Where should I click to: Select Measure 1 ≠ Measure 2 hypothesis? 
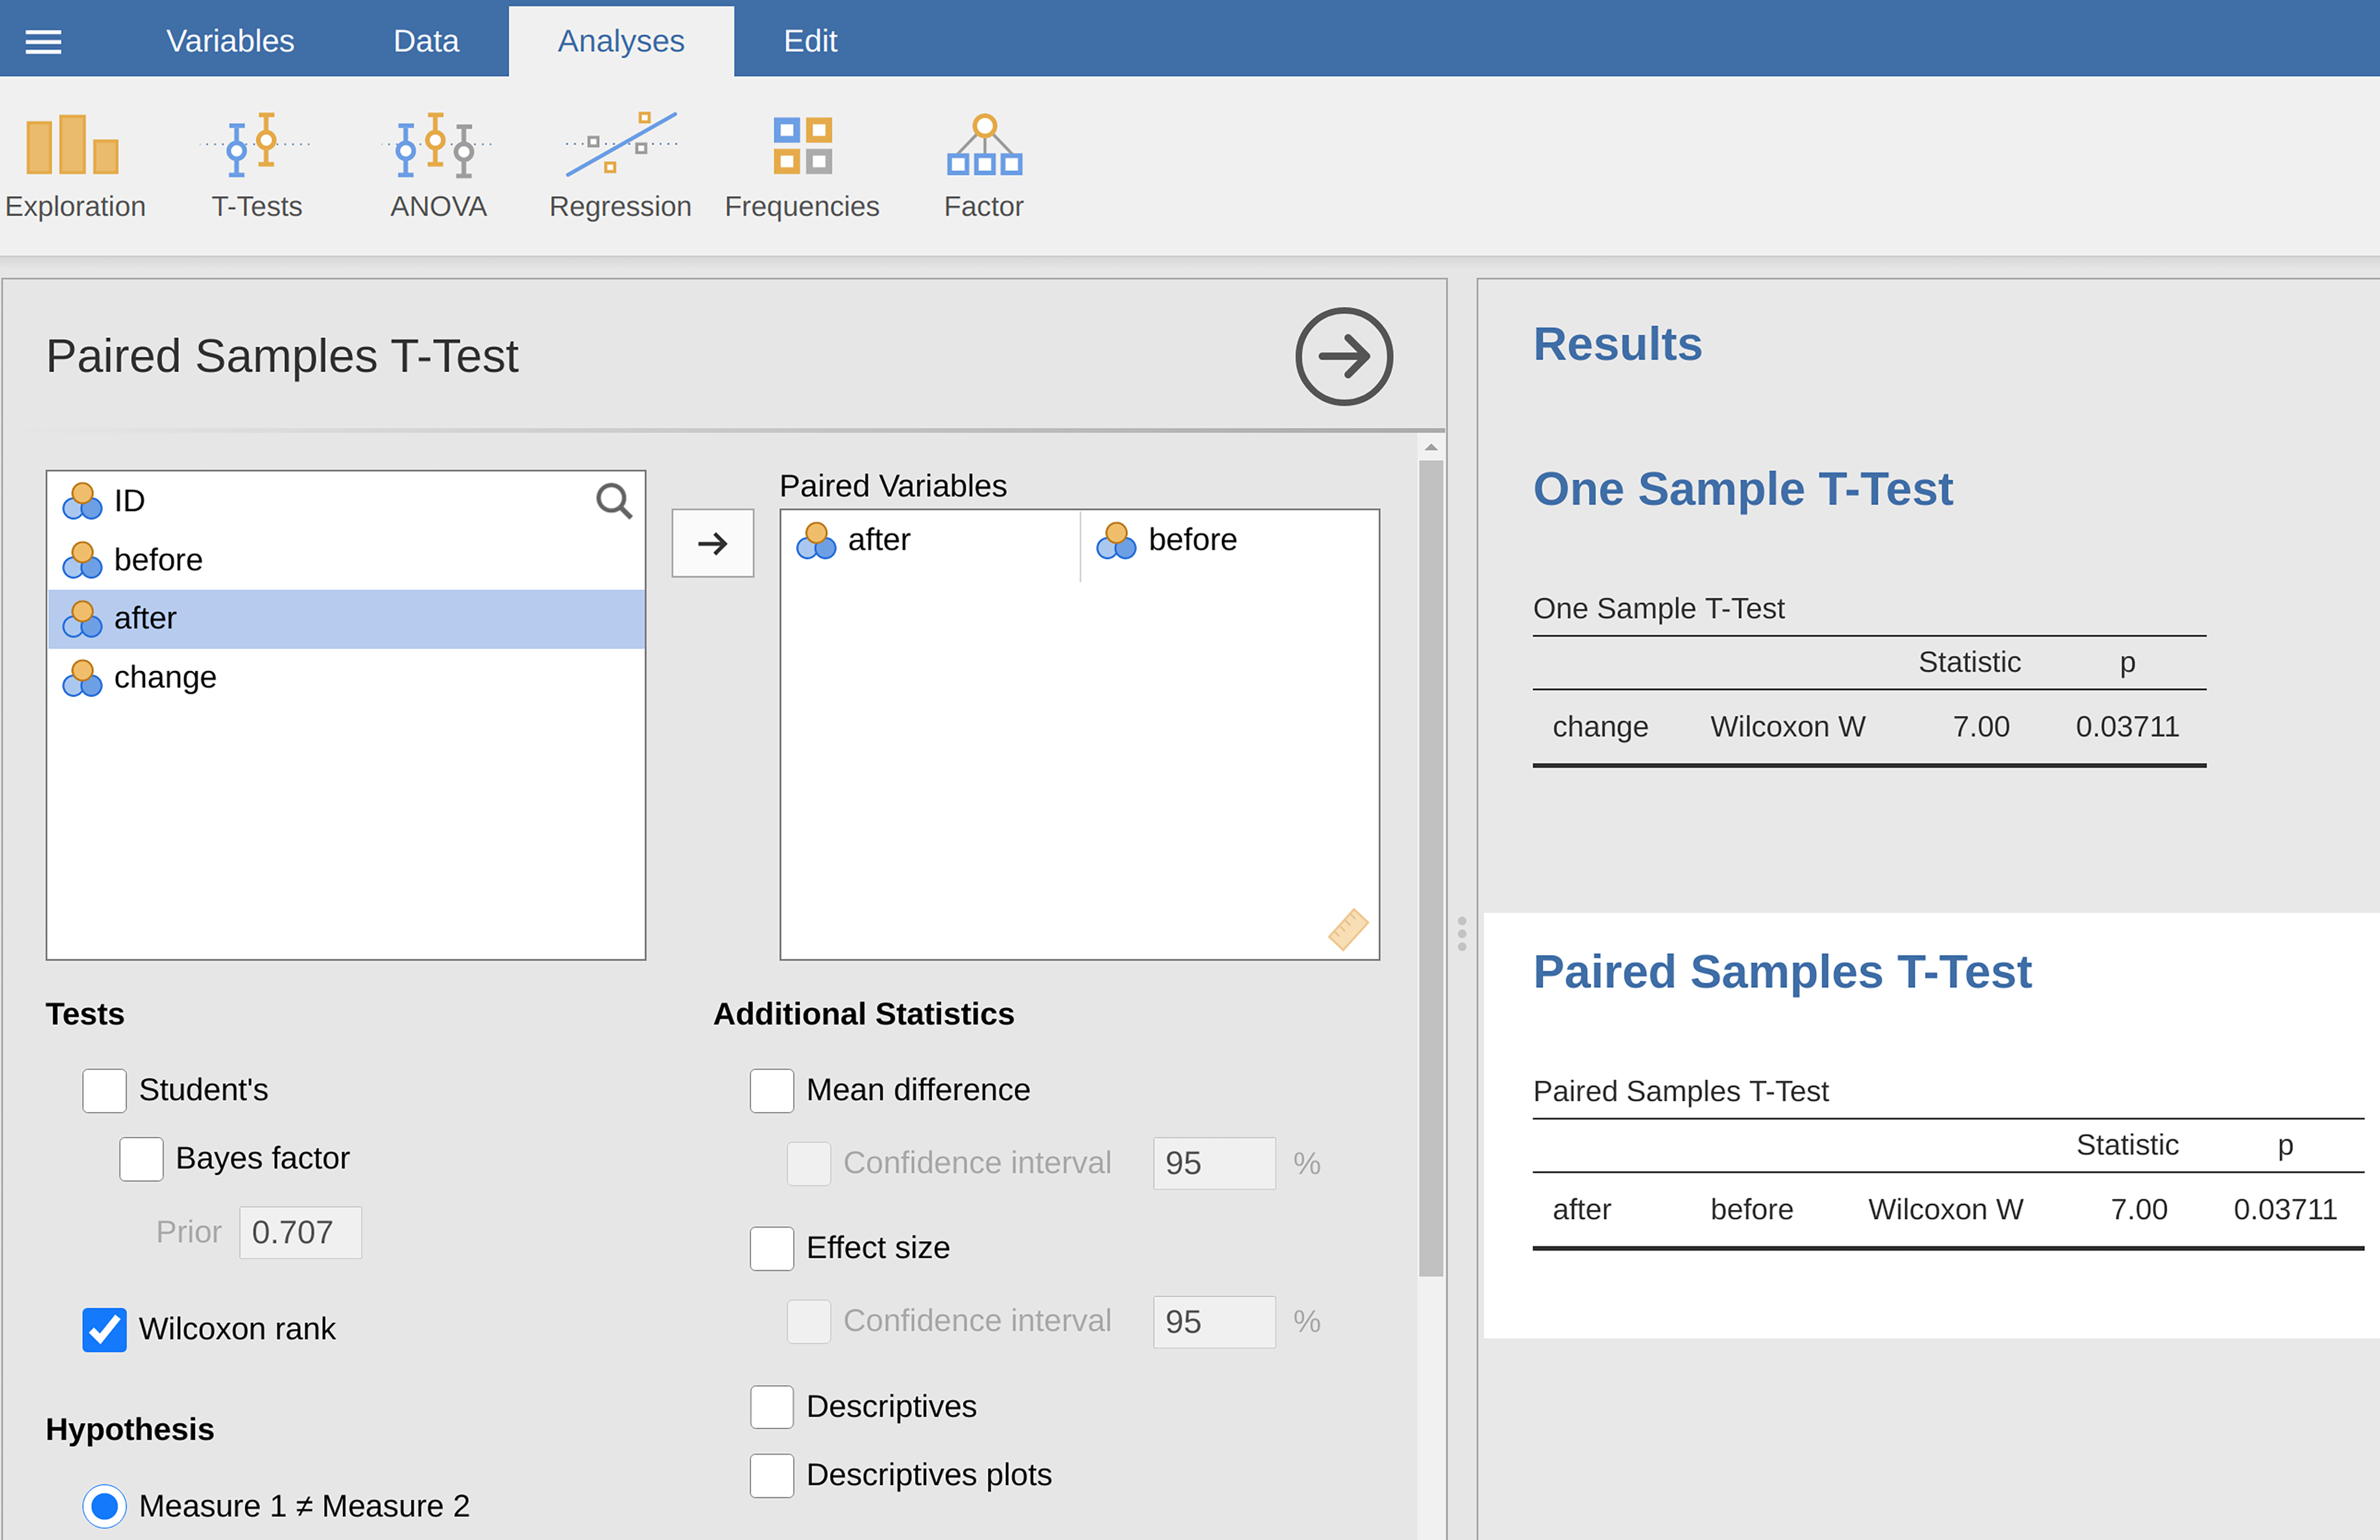pyautogui.click(x=104, y=1506)
